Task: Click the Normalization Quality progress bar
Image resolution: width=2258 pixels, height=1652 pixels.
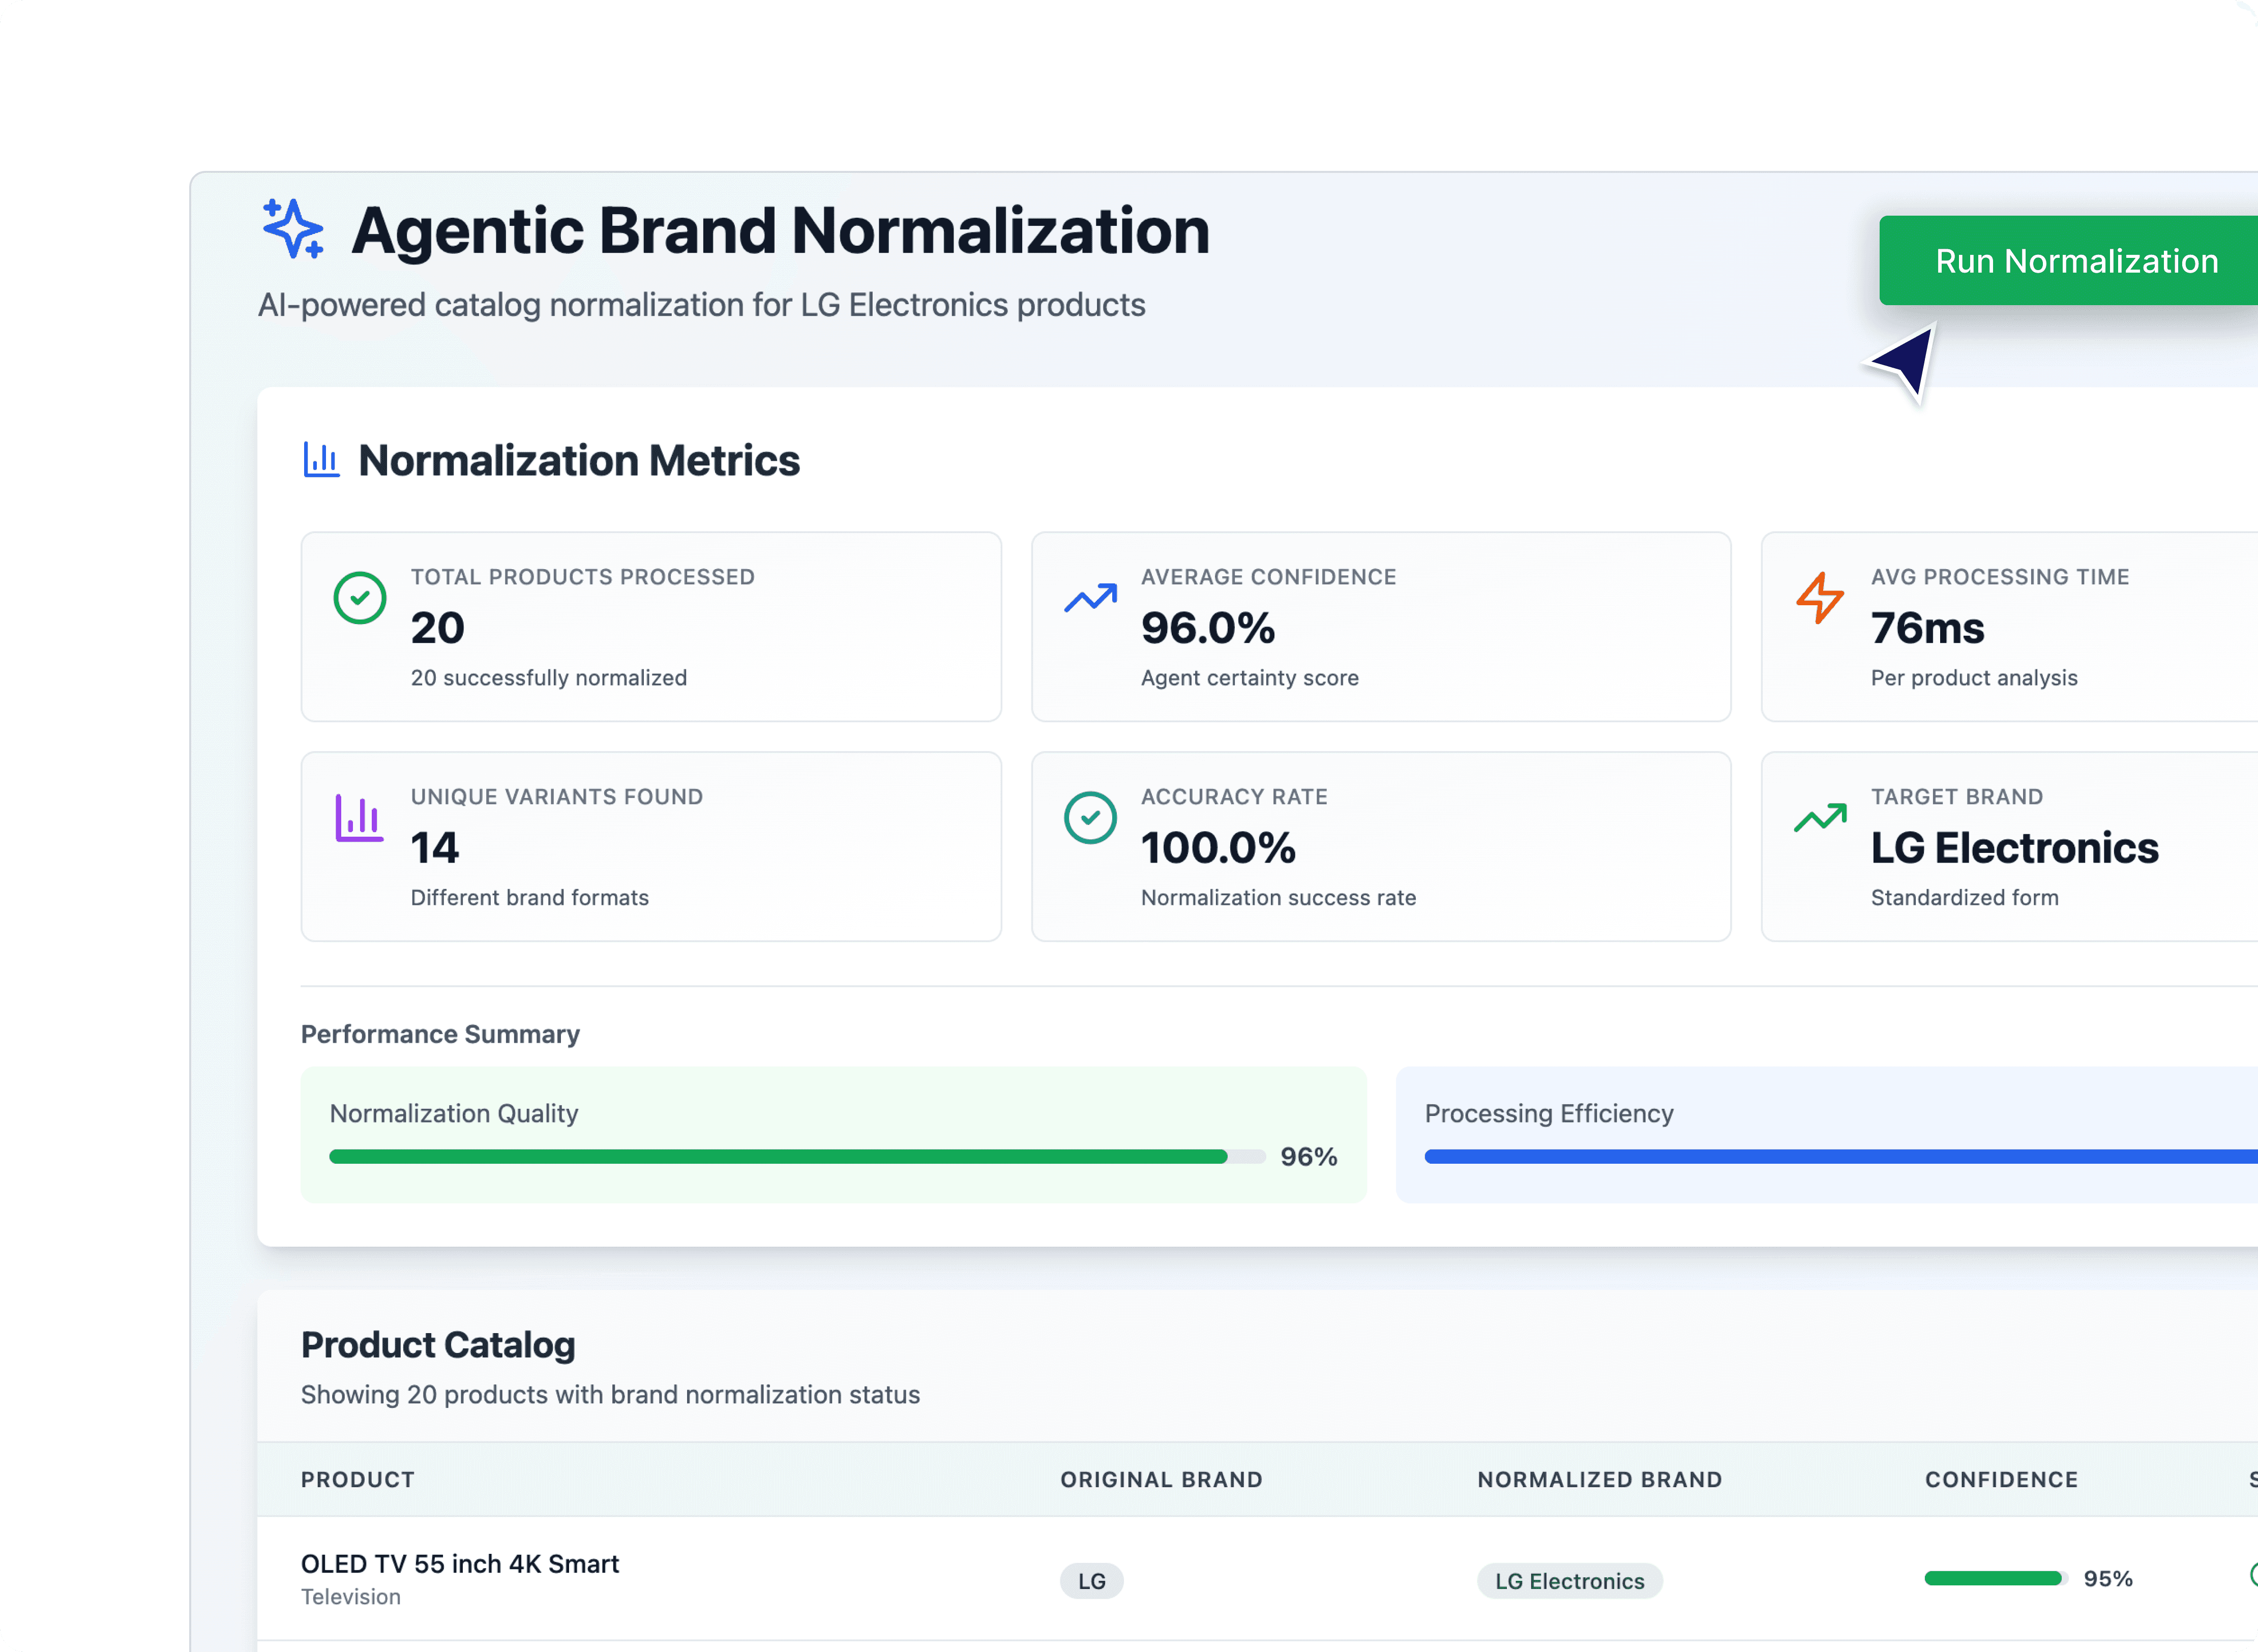Action: point(796,1157)
